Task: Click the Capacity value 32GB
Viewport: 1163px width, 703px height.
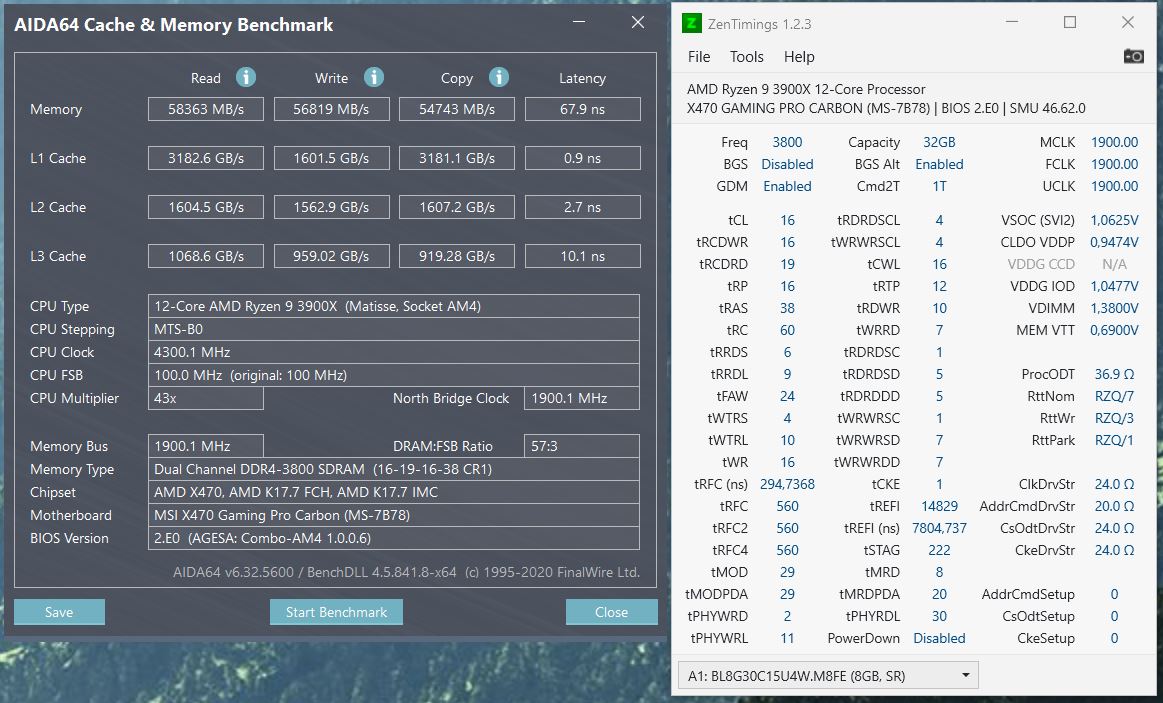Action: pos(939,142)
